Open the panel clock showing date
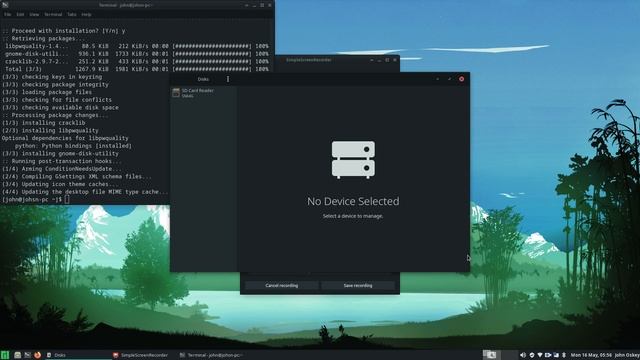 [591, 355]
